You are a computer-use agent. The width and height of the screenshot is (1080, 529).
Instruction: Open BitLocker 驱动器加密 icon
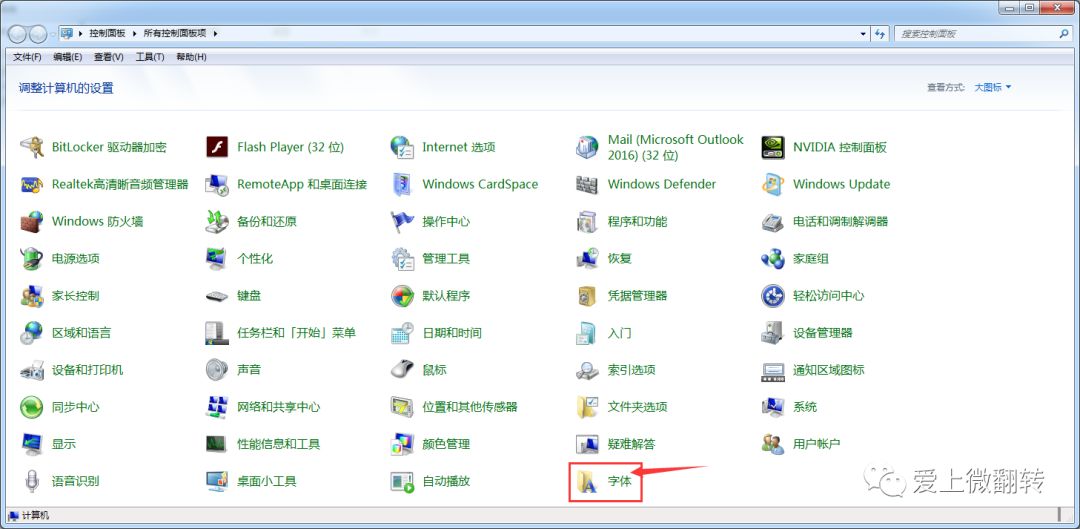click(x=32, y=147)
